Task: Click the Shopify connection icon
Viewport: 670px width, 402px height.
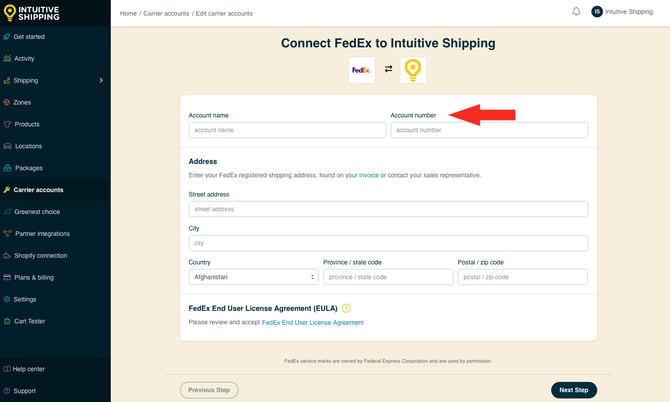Action: click(7, 255)
